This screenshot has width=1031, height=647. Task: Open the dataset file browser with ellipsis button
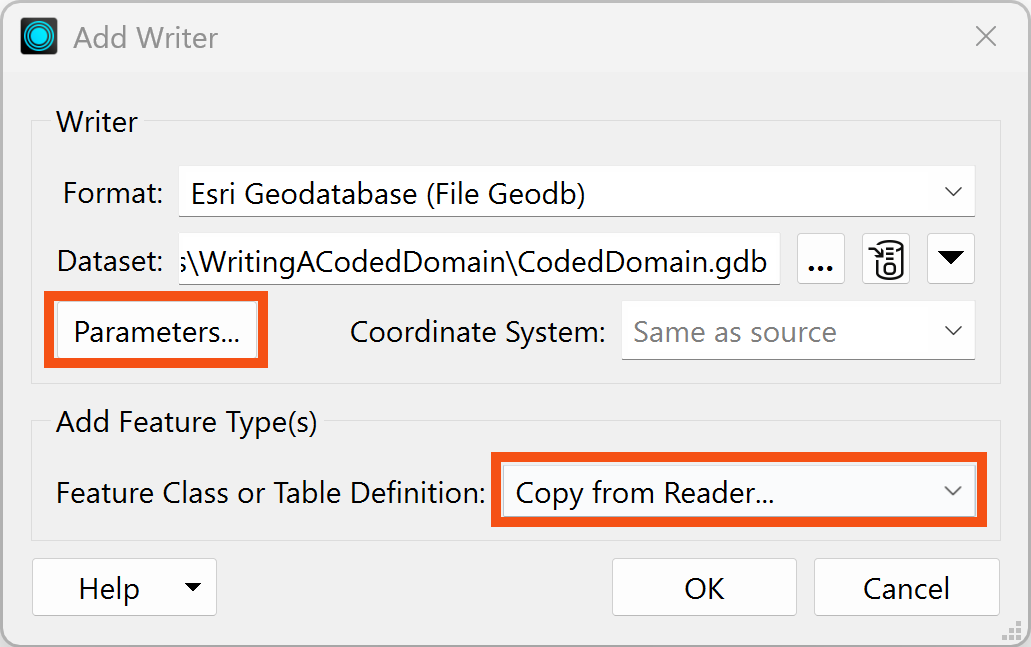[820, 259]
